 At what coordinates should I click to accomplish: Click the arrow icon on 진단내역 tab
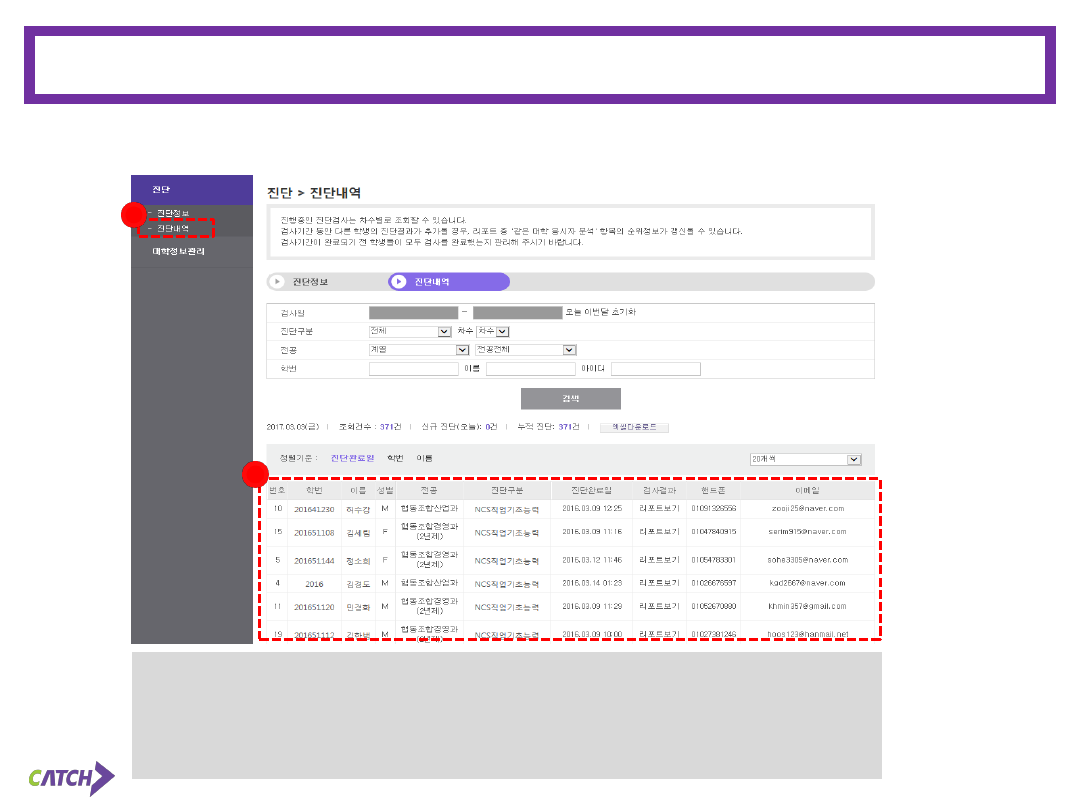(x=399, y=282)
